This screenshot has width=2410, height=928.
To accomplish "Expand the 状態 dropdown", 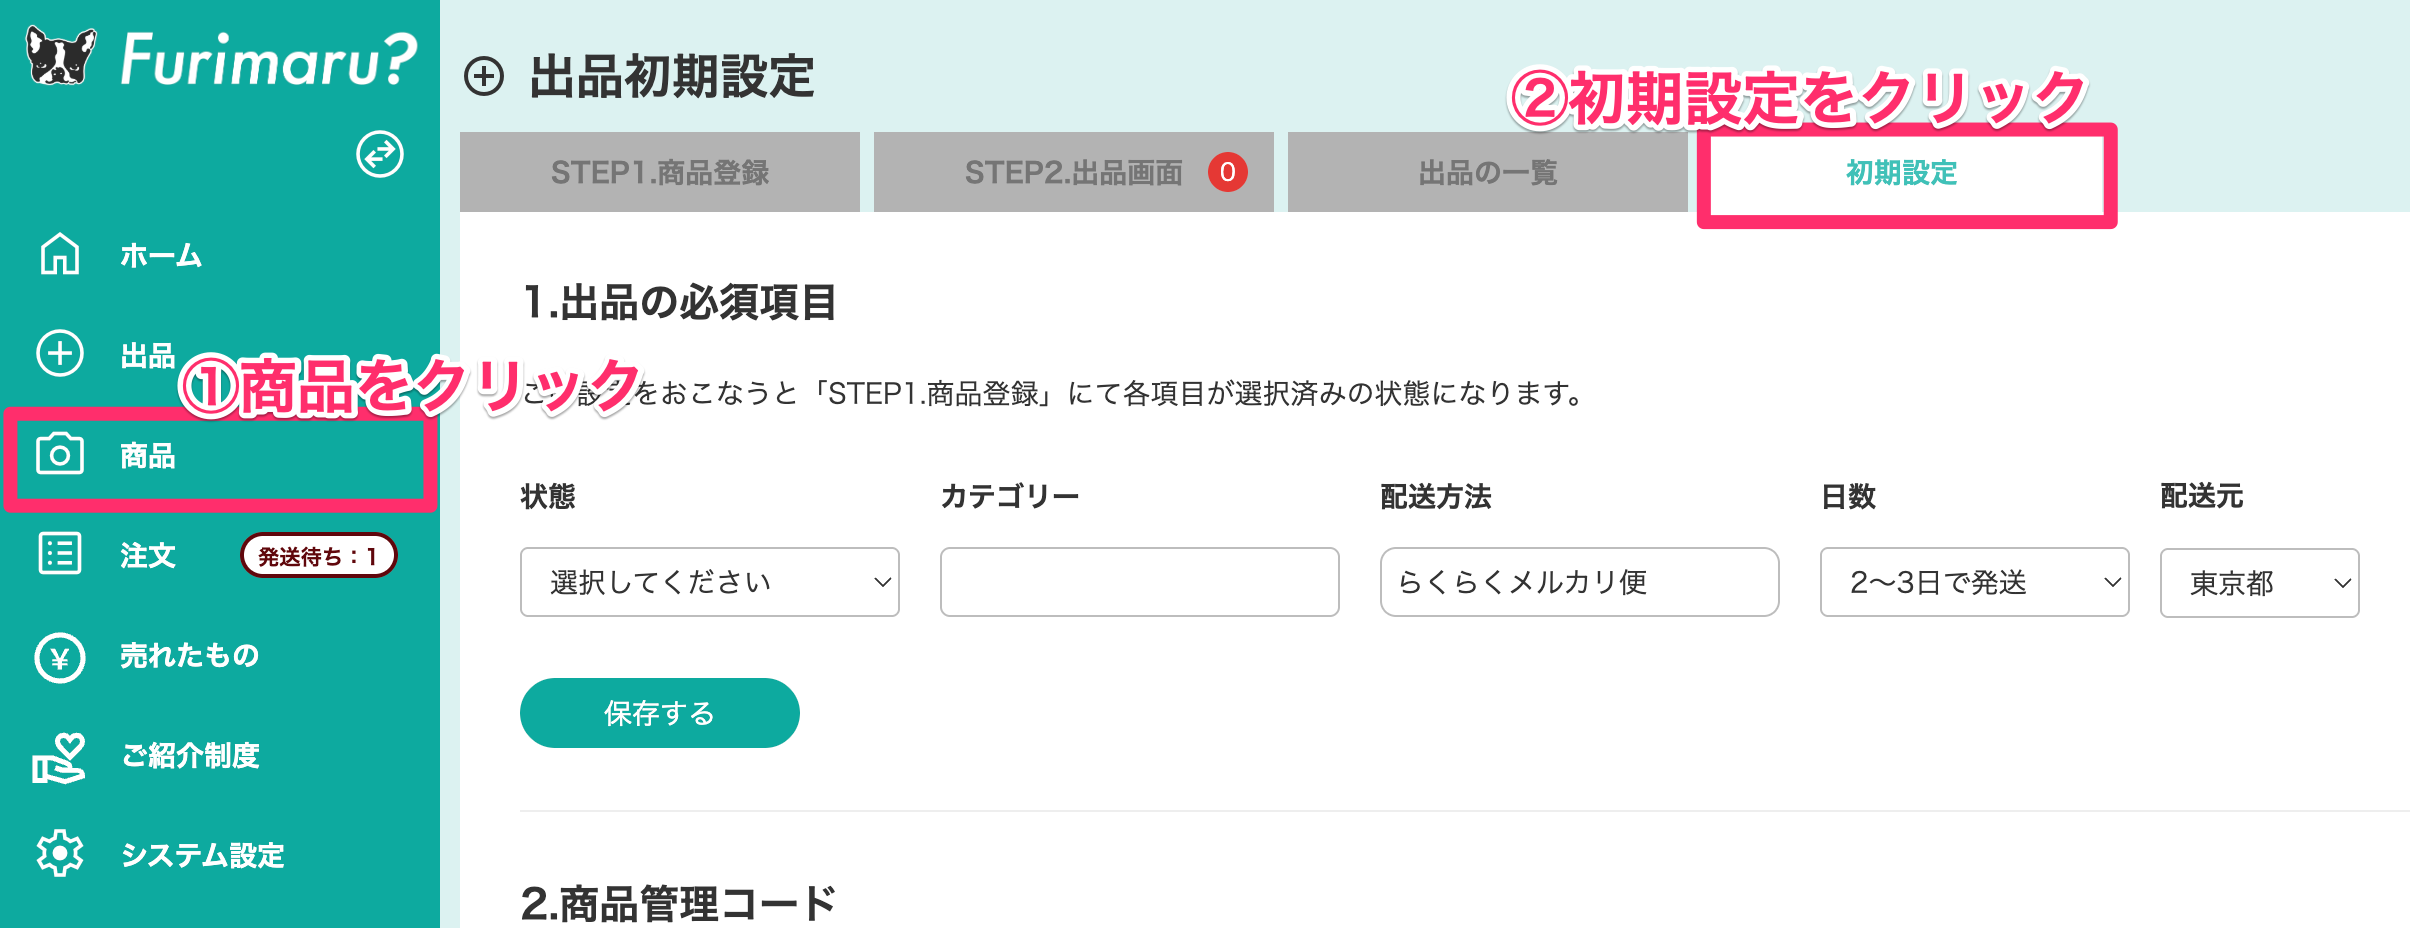I will click(x=710, y=582).
